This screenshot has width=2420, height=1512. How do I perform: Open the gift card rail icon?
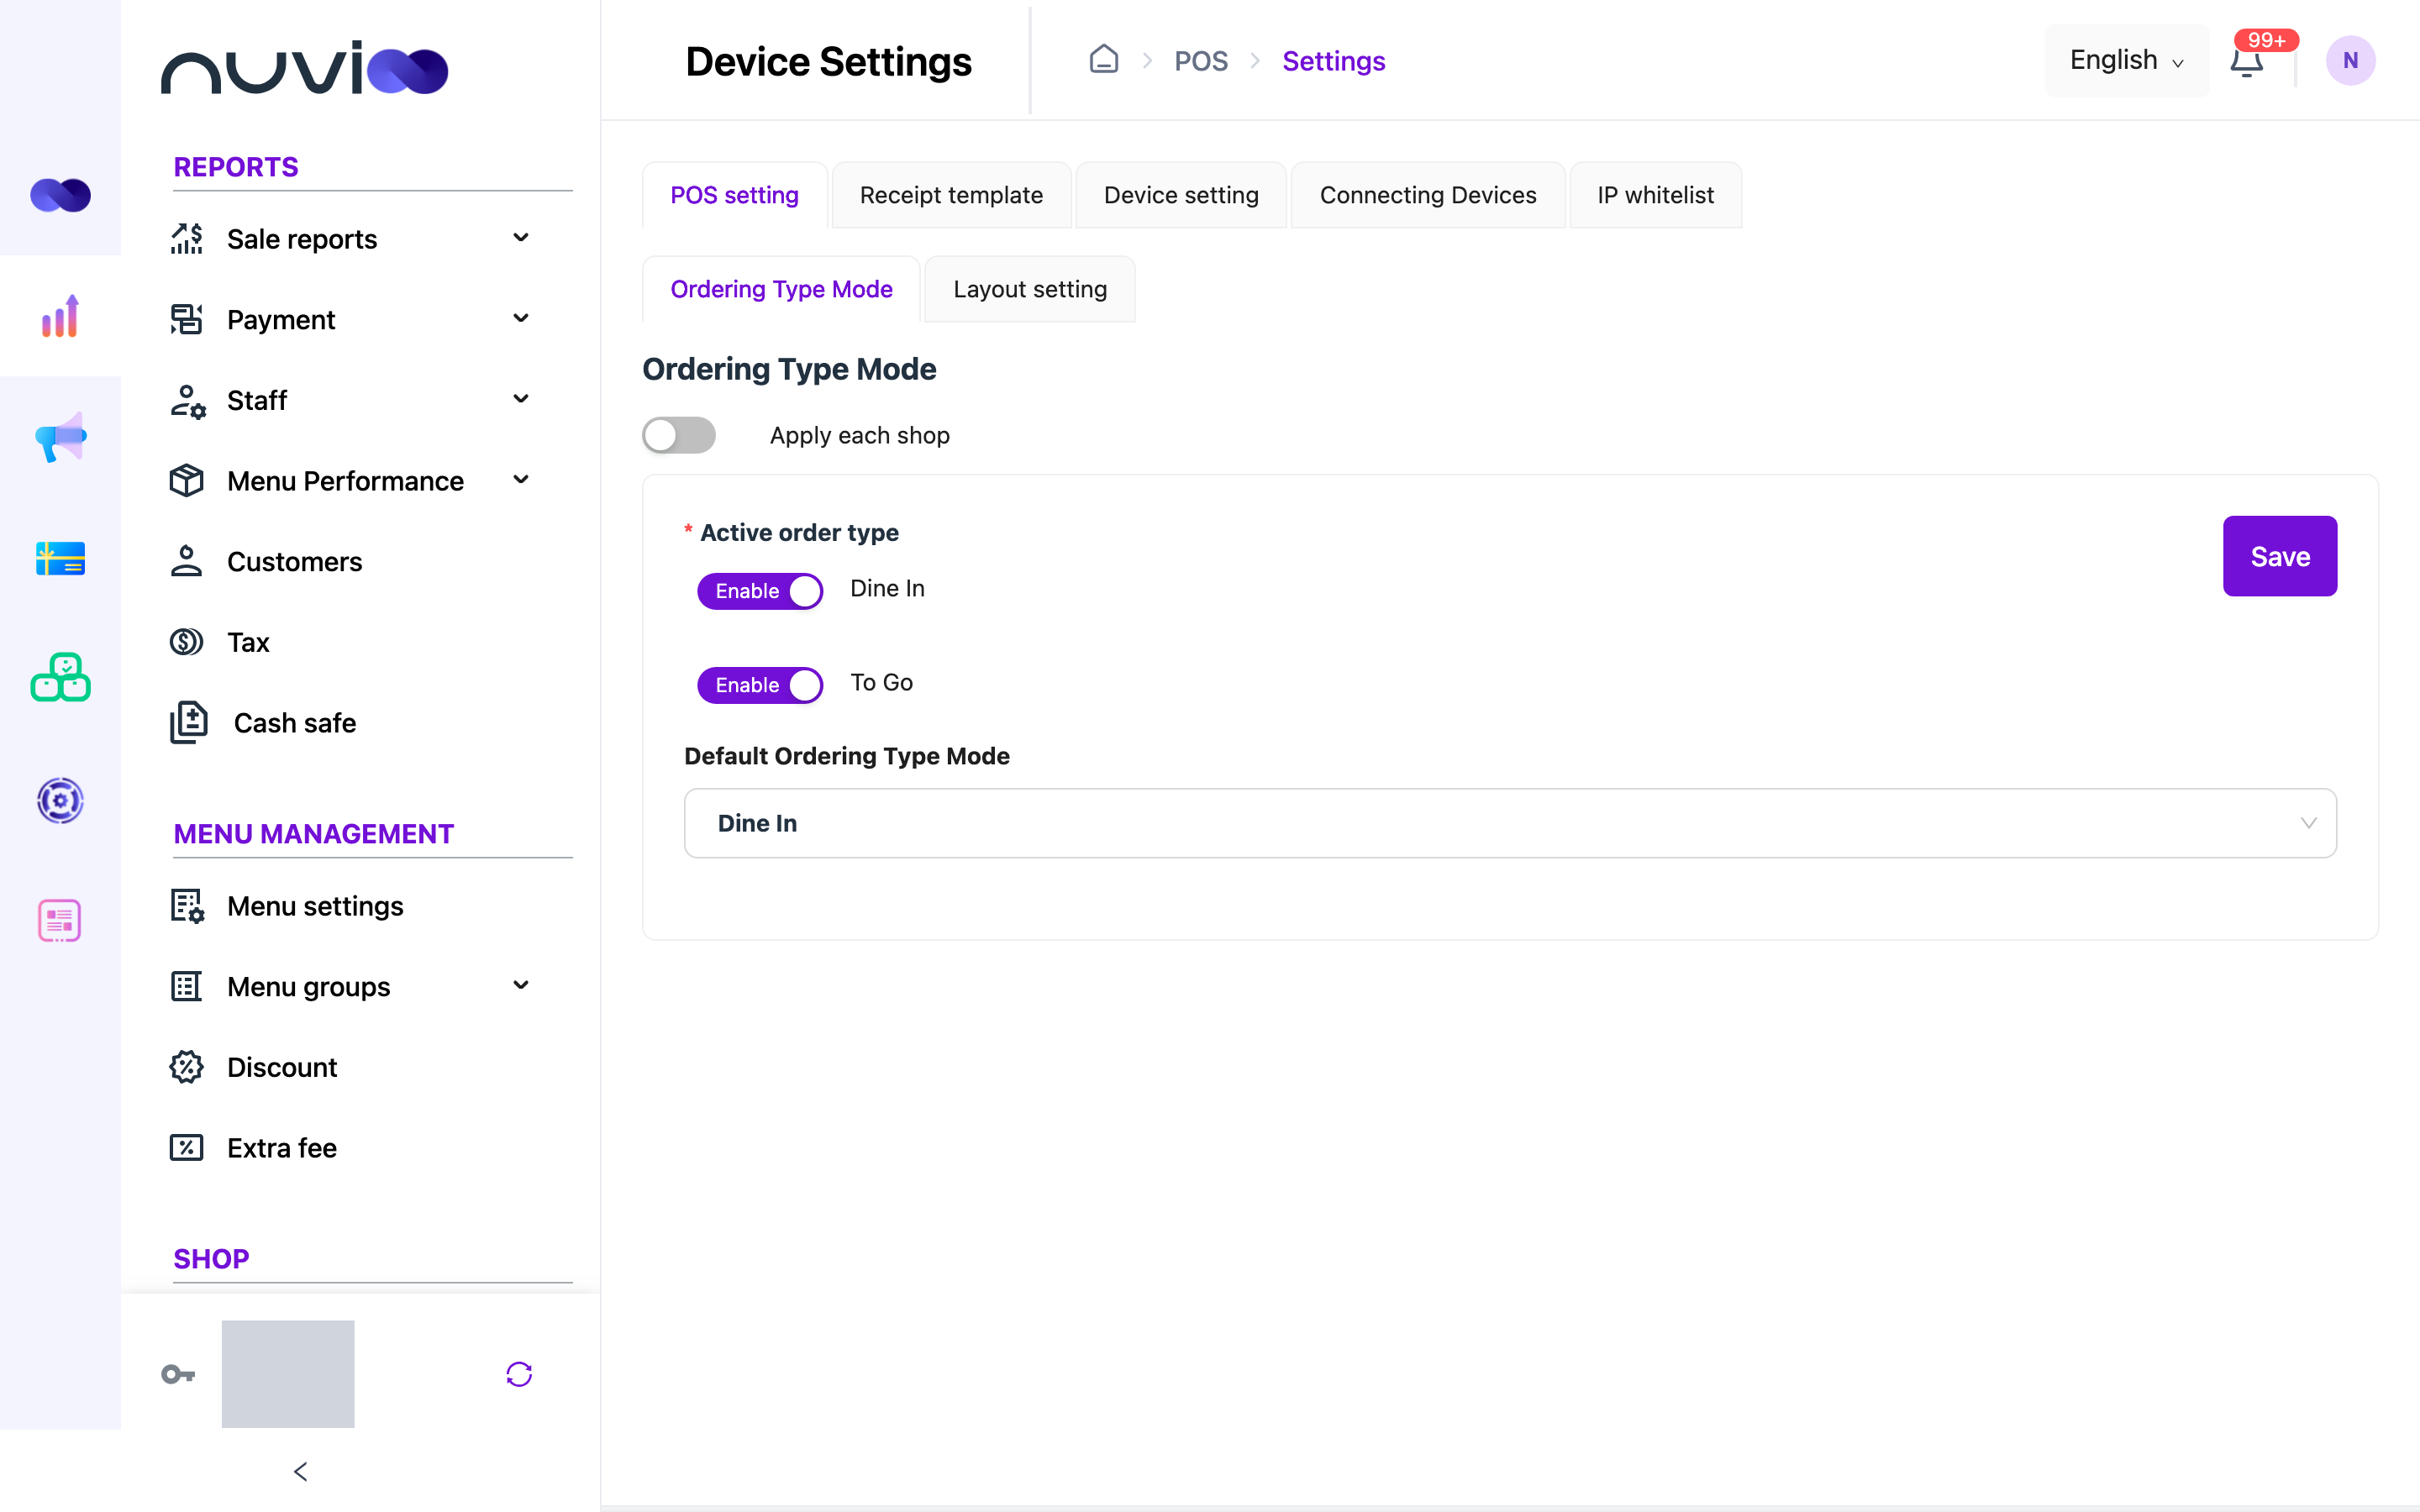coord(60,558)
